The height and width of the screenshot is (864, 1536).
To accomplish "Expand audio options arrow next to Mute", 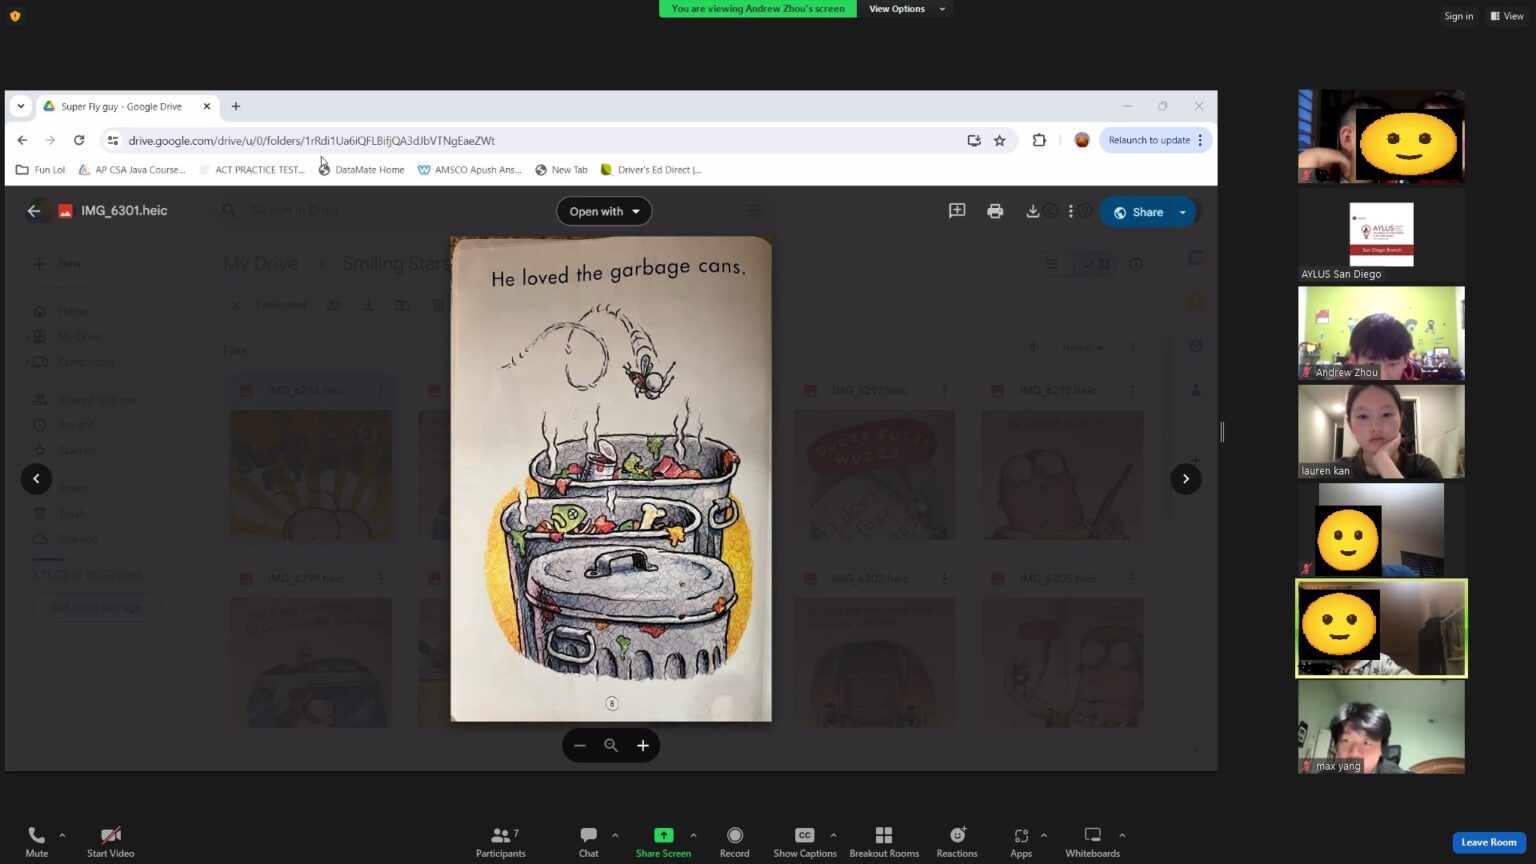I will tap(62, 835).
